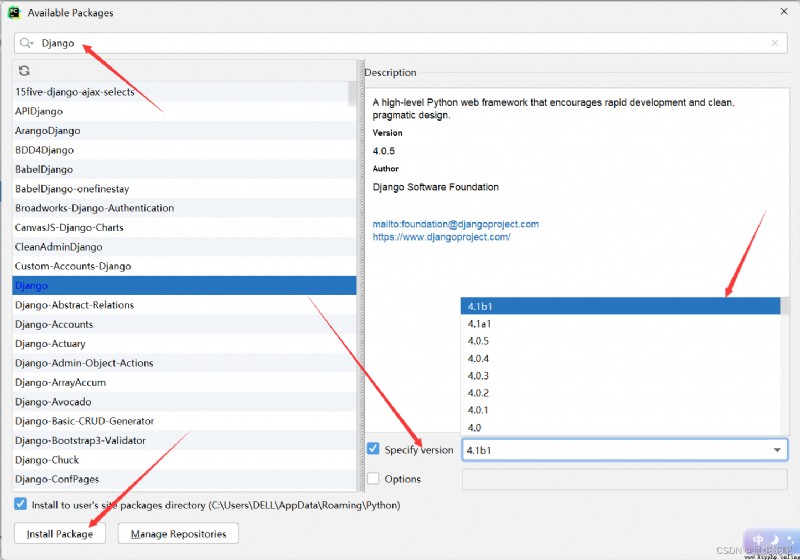Click in the package search field
This screenshot has width=800, height=560.
[401, 43]
